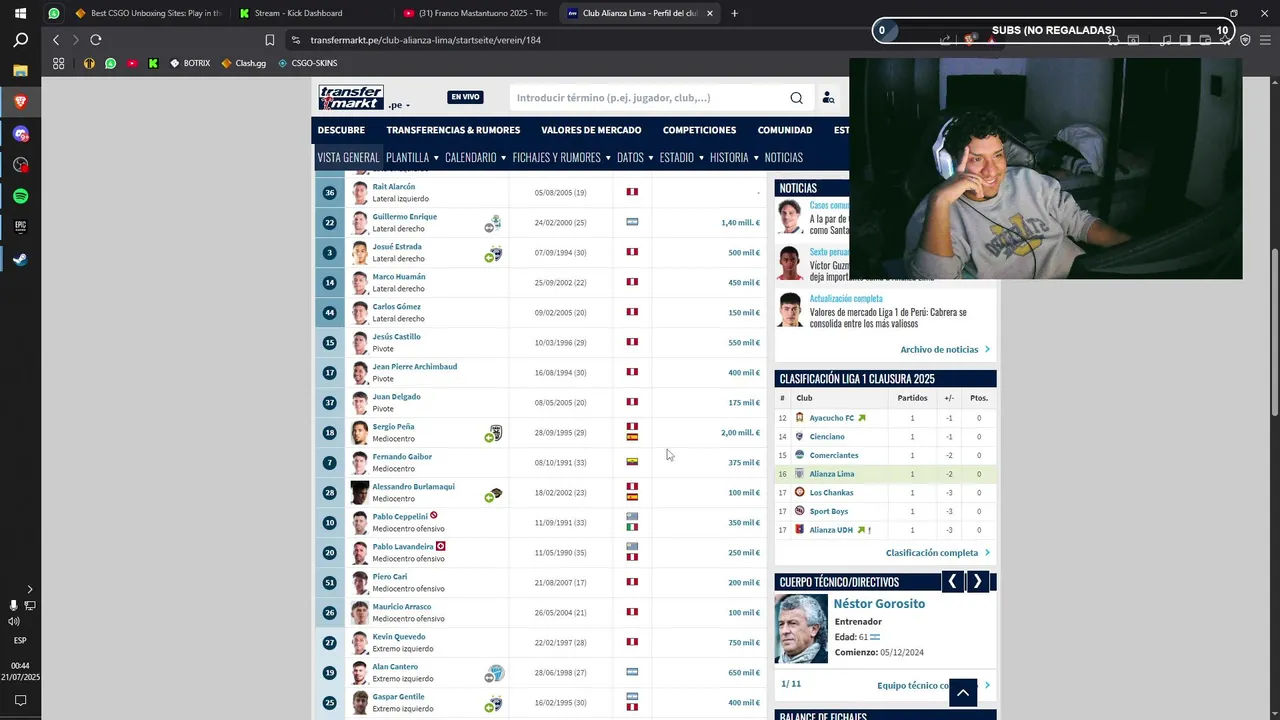Expand the .pe country selector
Viewport: 1280px width, 720px height.
click(400, 105)
